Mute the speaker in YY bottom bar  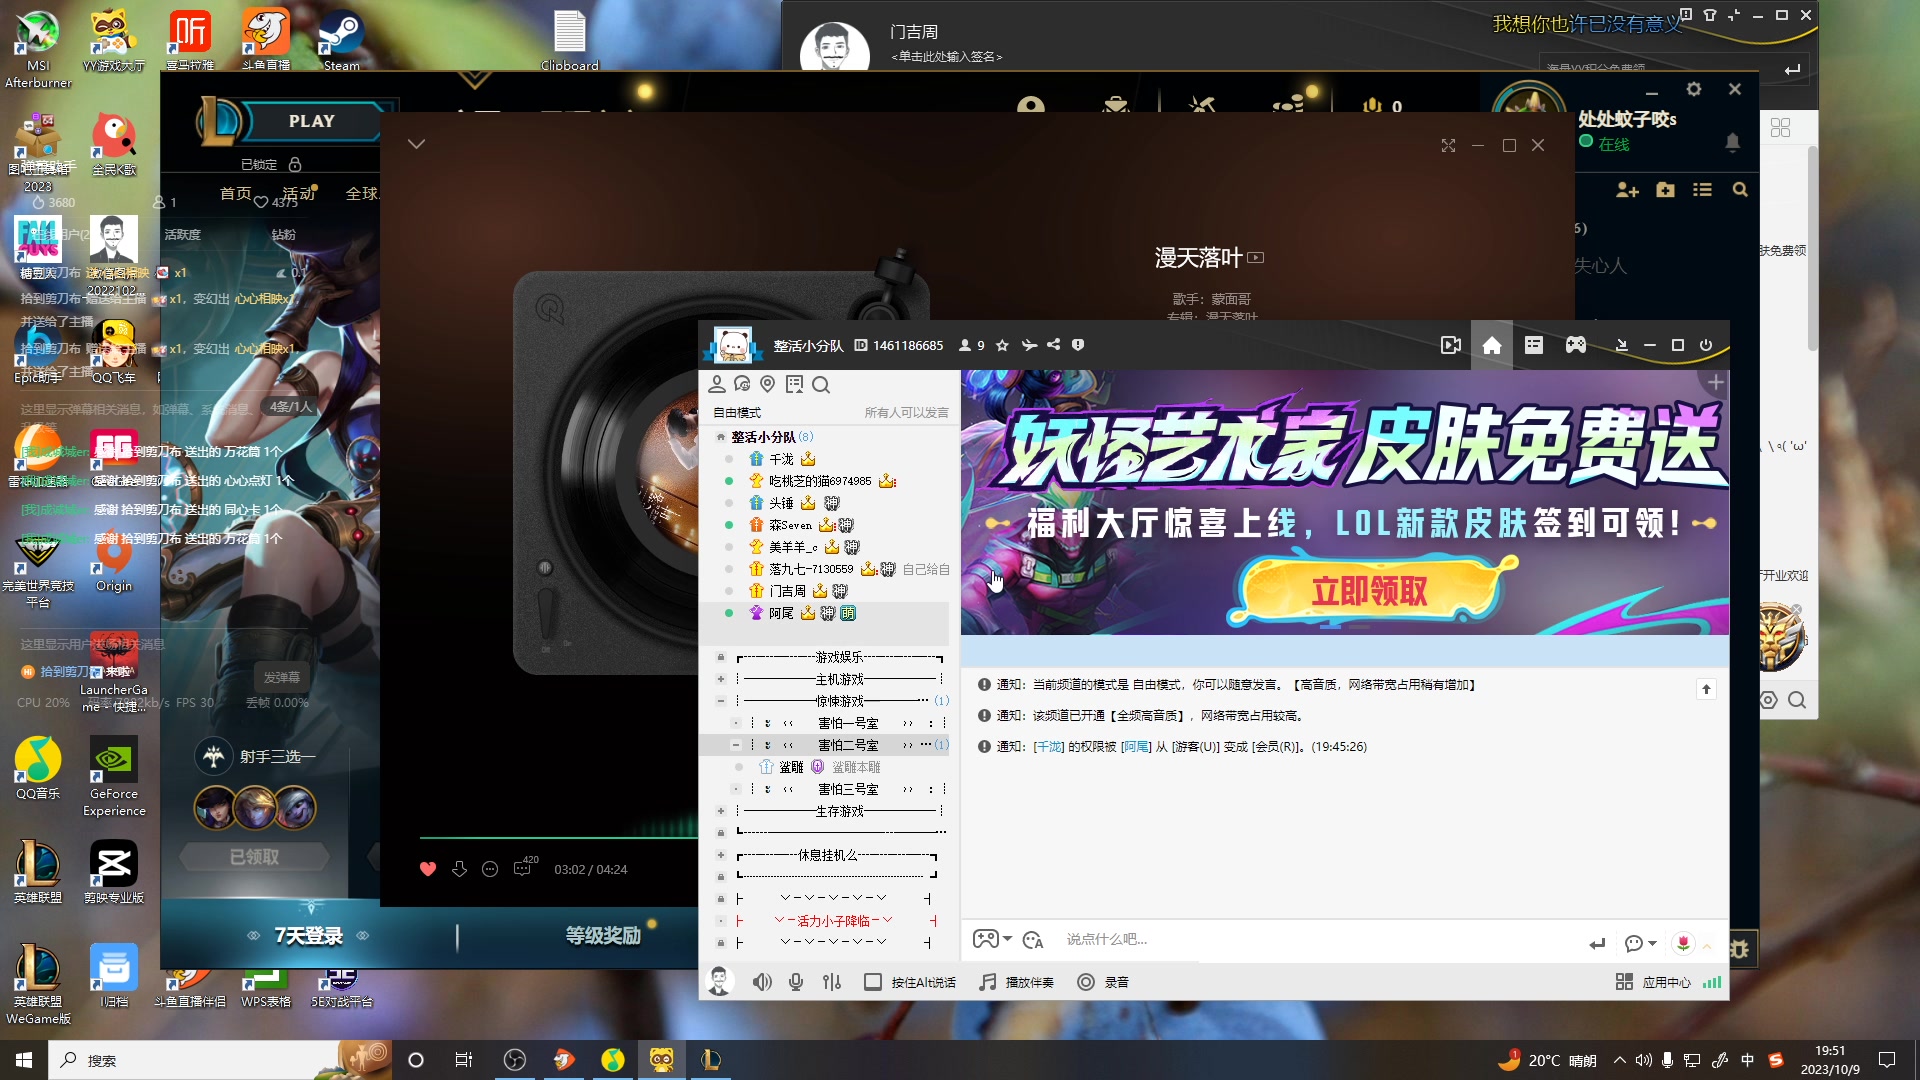pos(762,982)
